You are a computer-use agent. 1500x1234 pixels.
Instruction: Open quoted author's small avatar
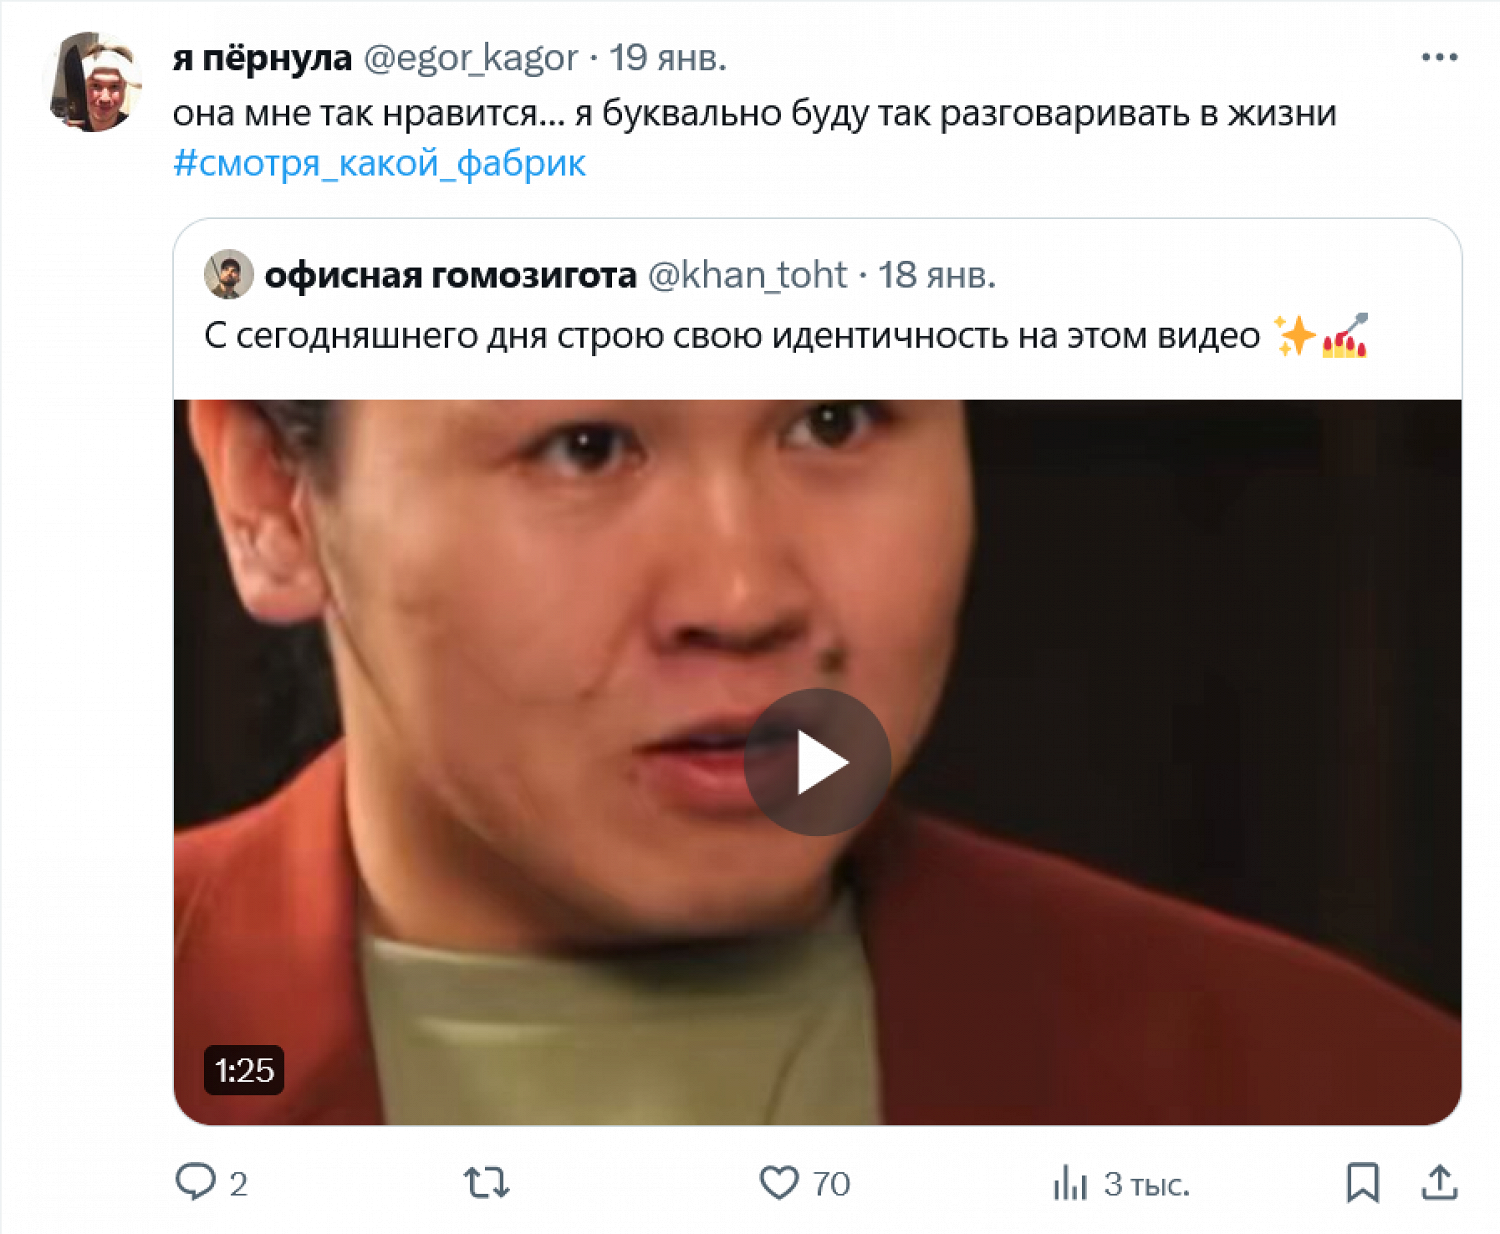(229, 274)
